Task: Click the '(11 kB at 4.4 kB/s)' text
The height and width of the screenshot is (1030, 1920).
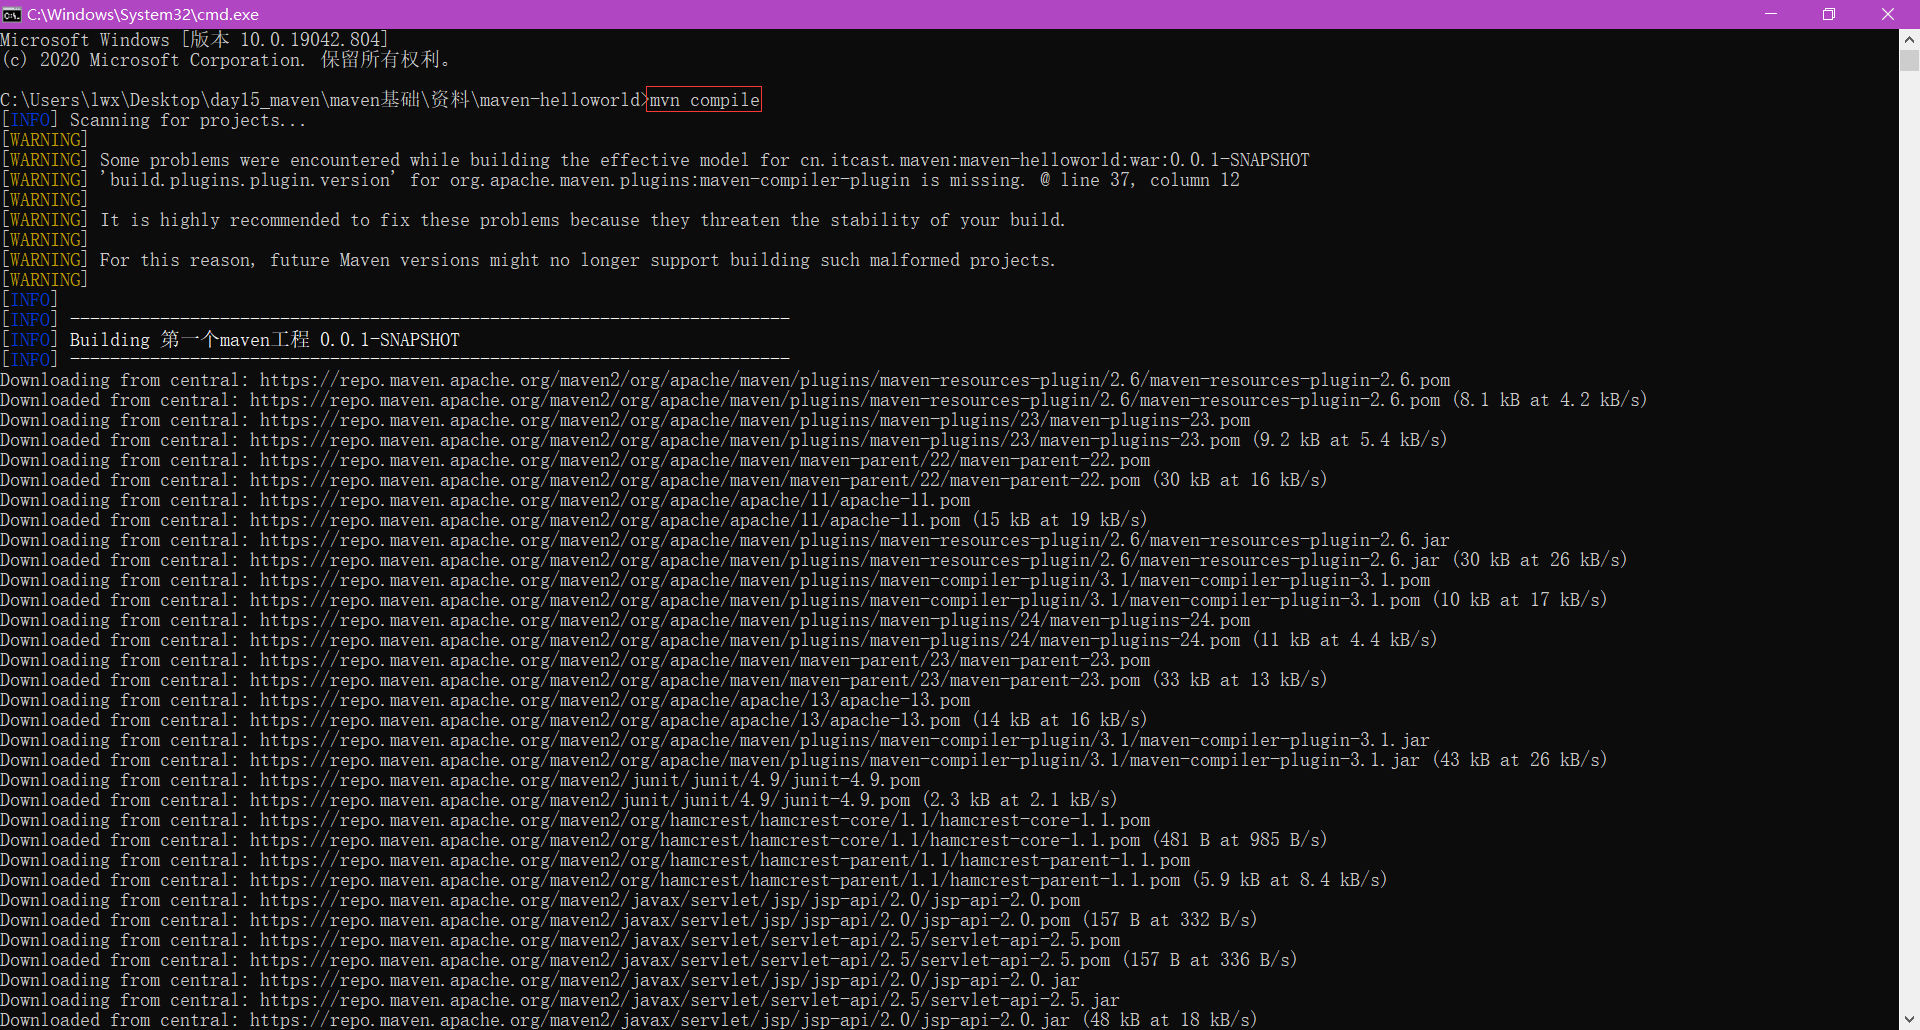Action: 1345,640
